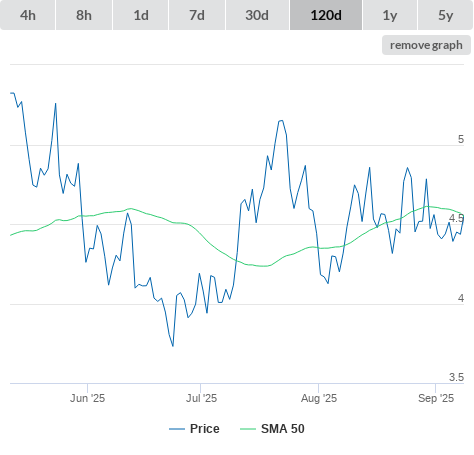Click the 3.5 y-axis value label
This screenshot has height=455, width=474.
point(456,377)
